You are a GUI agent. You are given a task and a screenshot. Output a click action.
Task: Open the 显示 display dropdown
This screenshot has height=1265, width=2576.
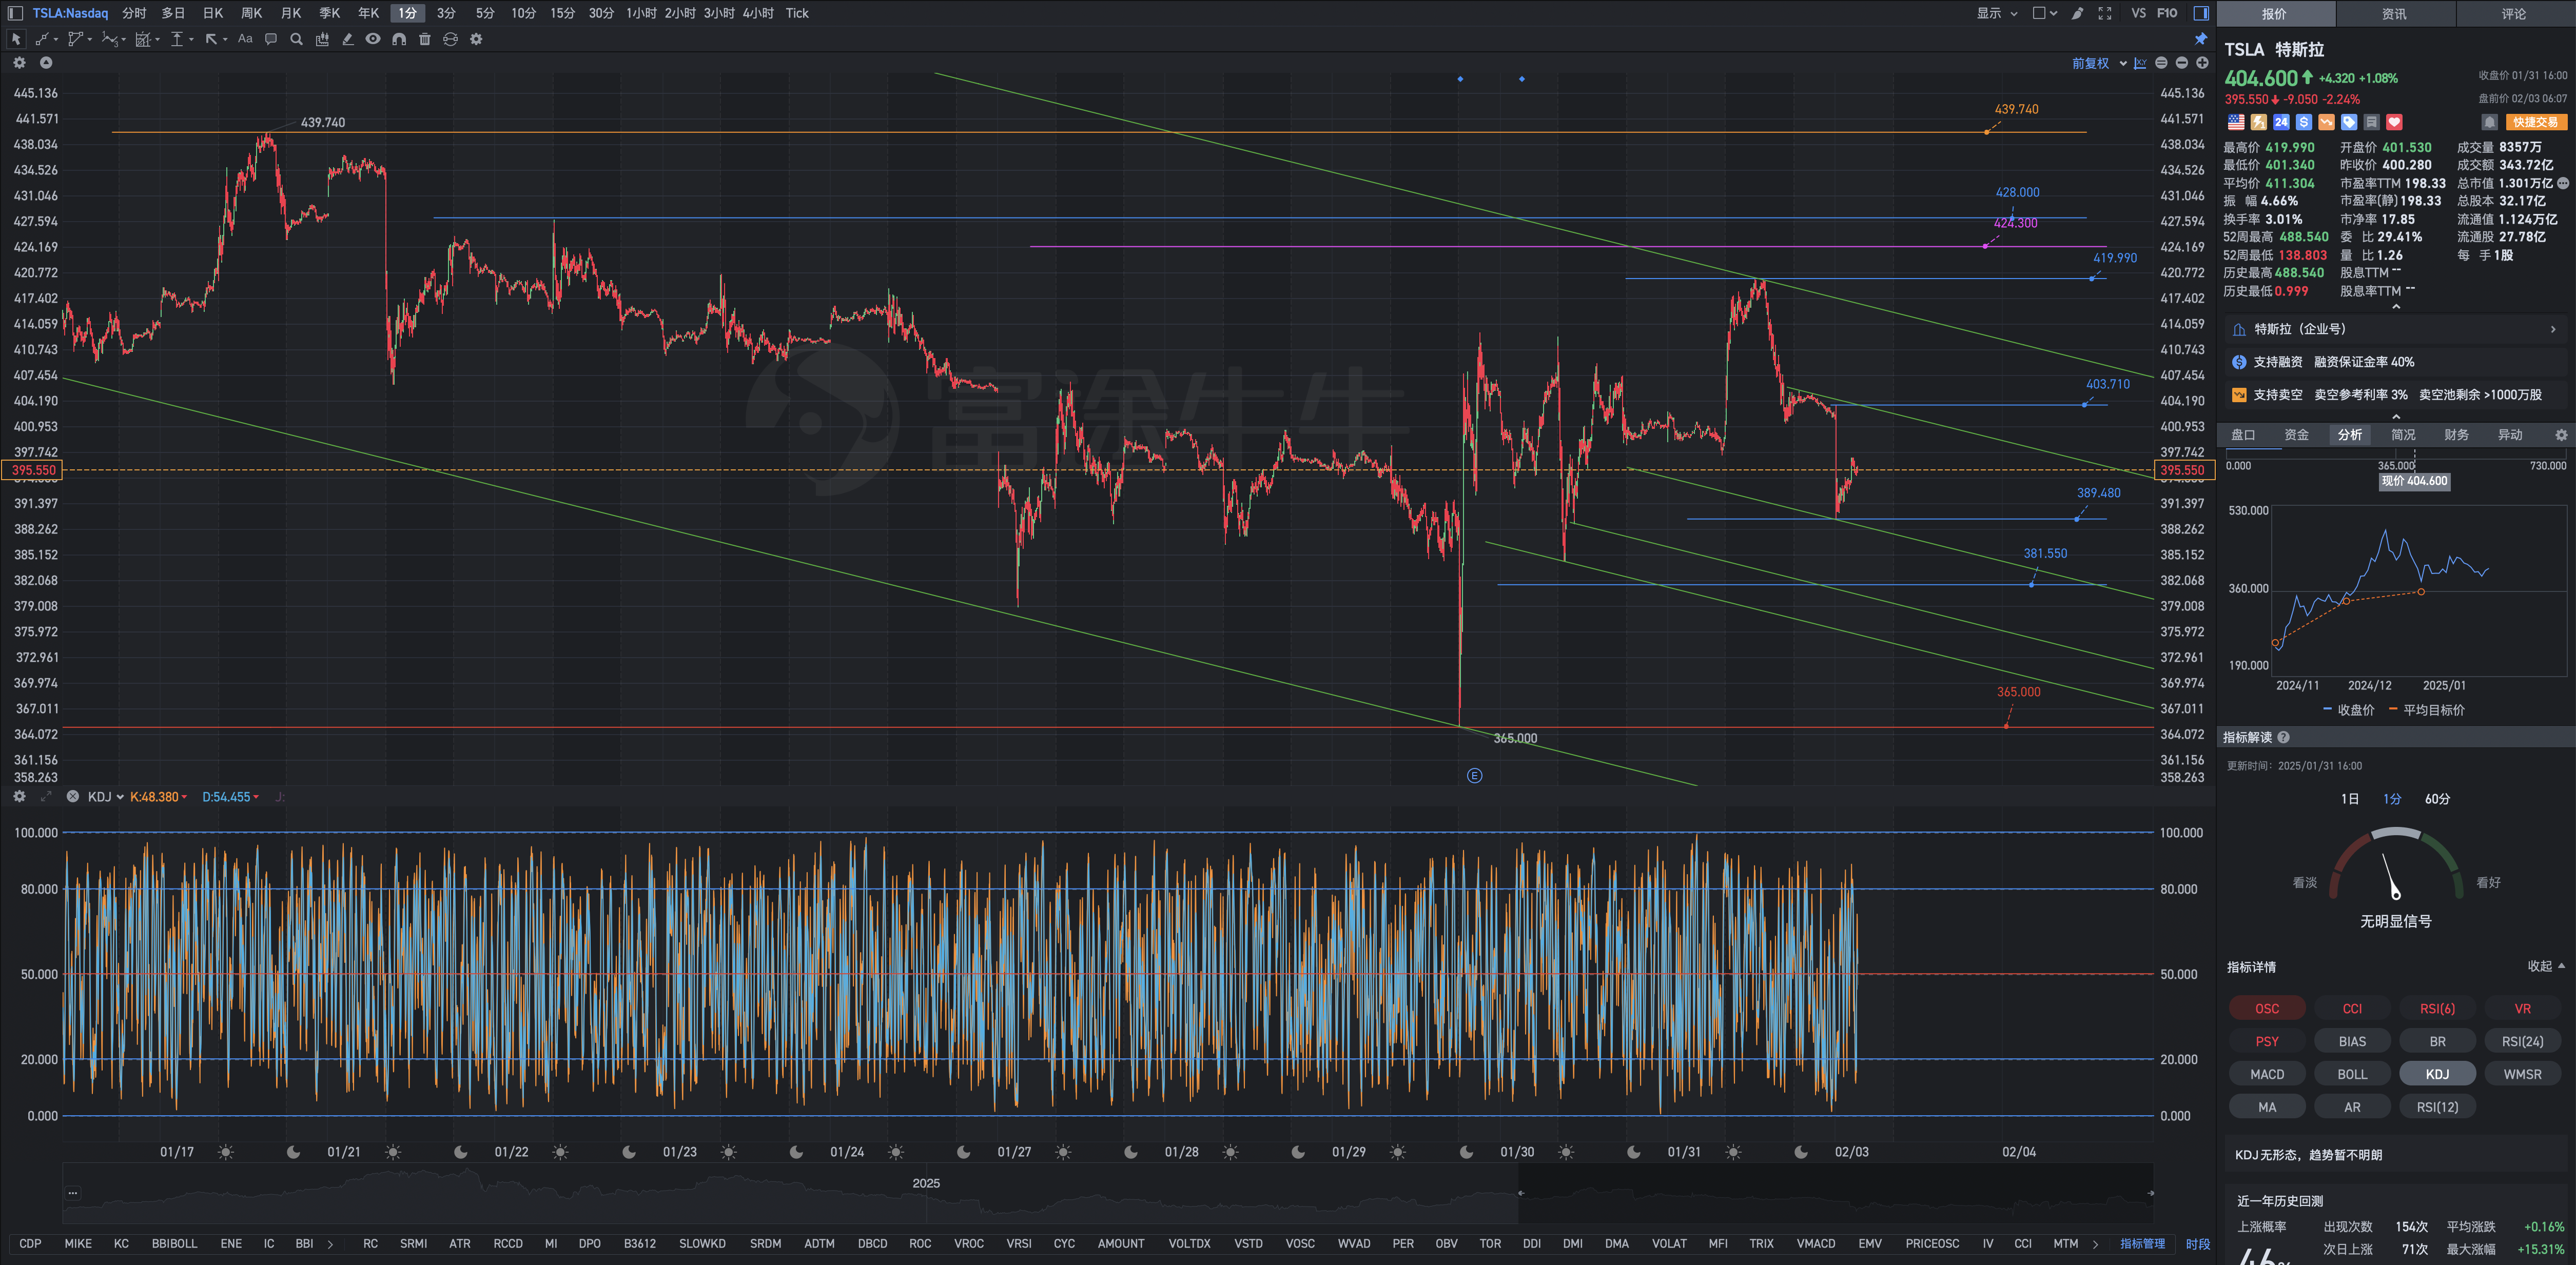(x=1997, y=13)
